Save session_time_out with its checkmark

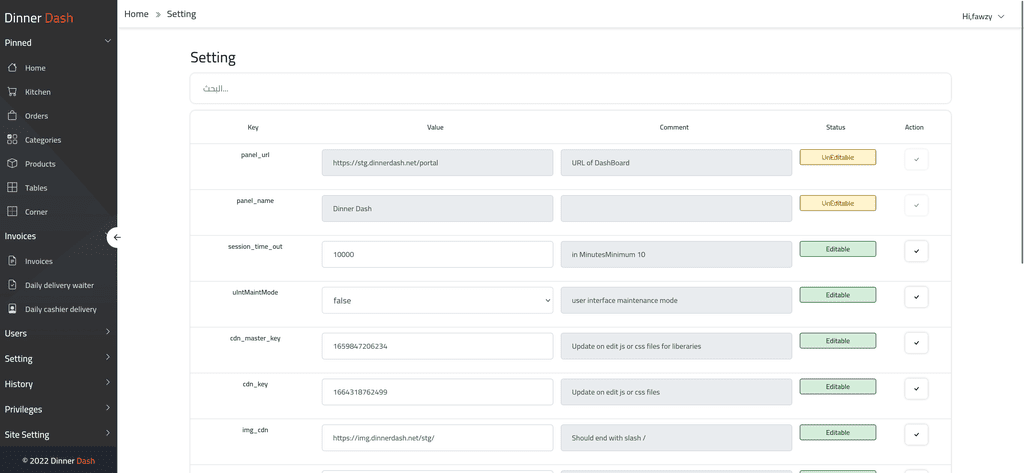(916, 251)
